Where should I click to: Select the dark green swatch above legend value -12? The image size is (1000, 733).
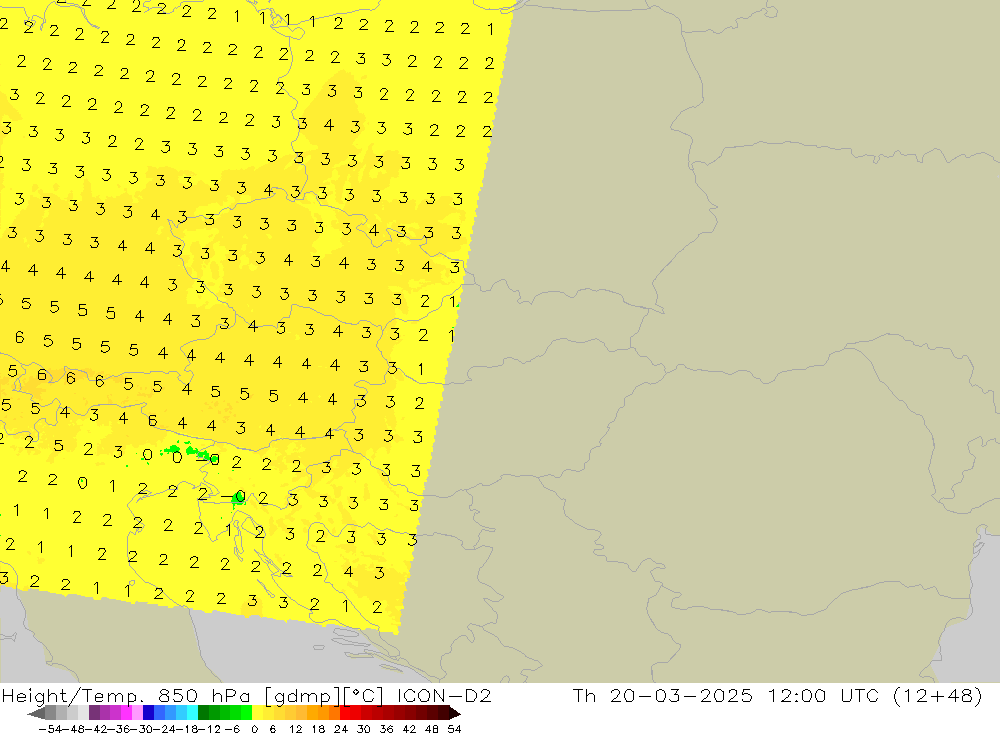coord(203,713)
